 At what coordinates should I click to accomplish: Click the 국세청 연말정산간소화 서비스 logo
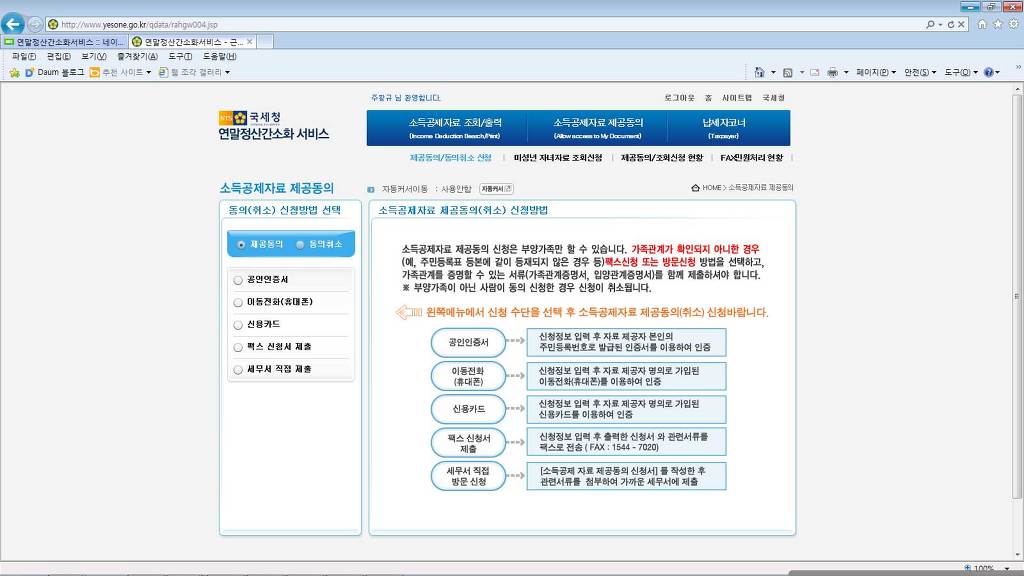[274, 126]
